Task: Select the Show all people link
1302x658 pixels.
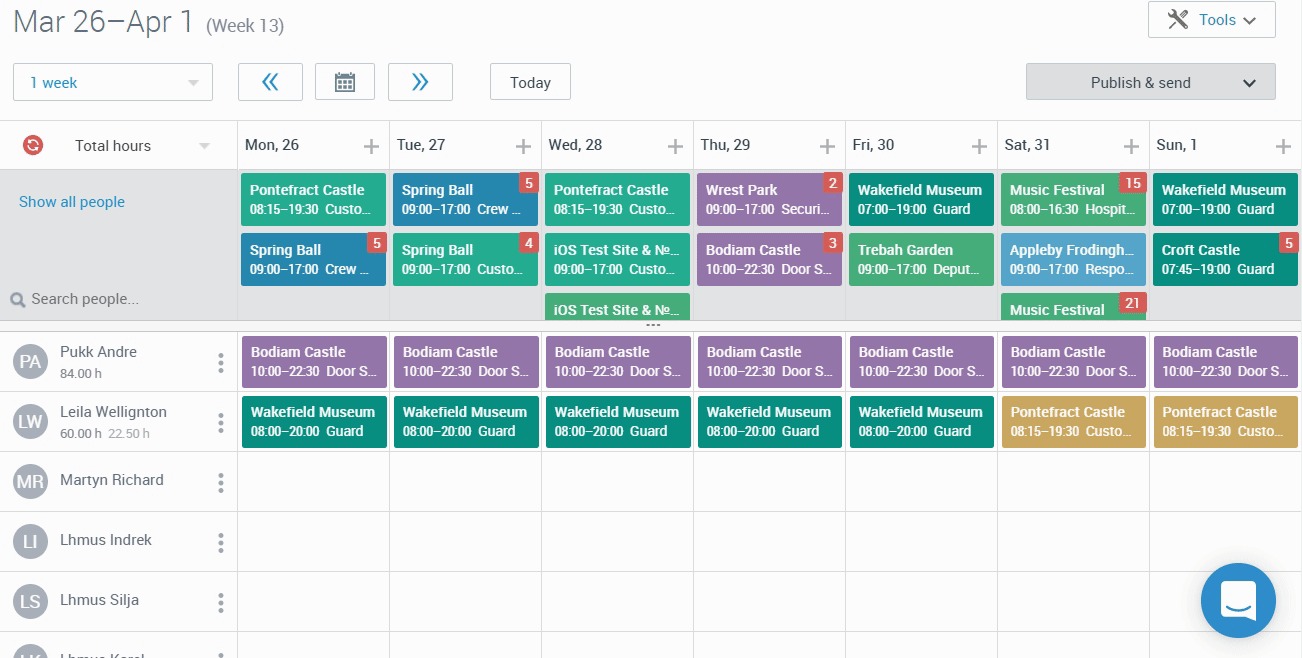Action: tap(71, 202)
